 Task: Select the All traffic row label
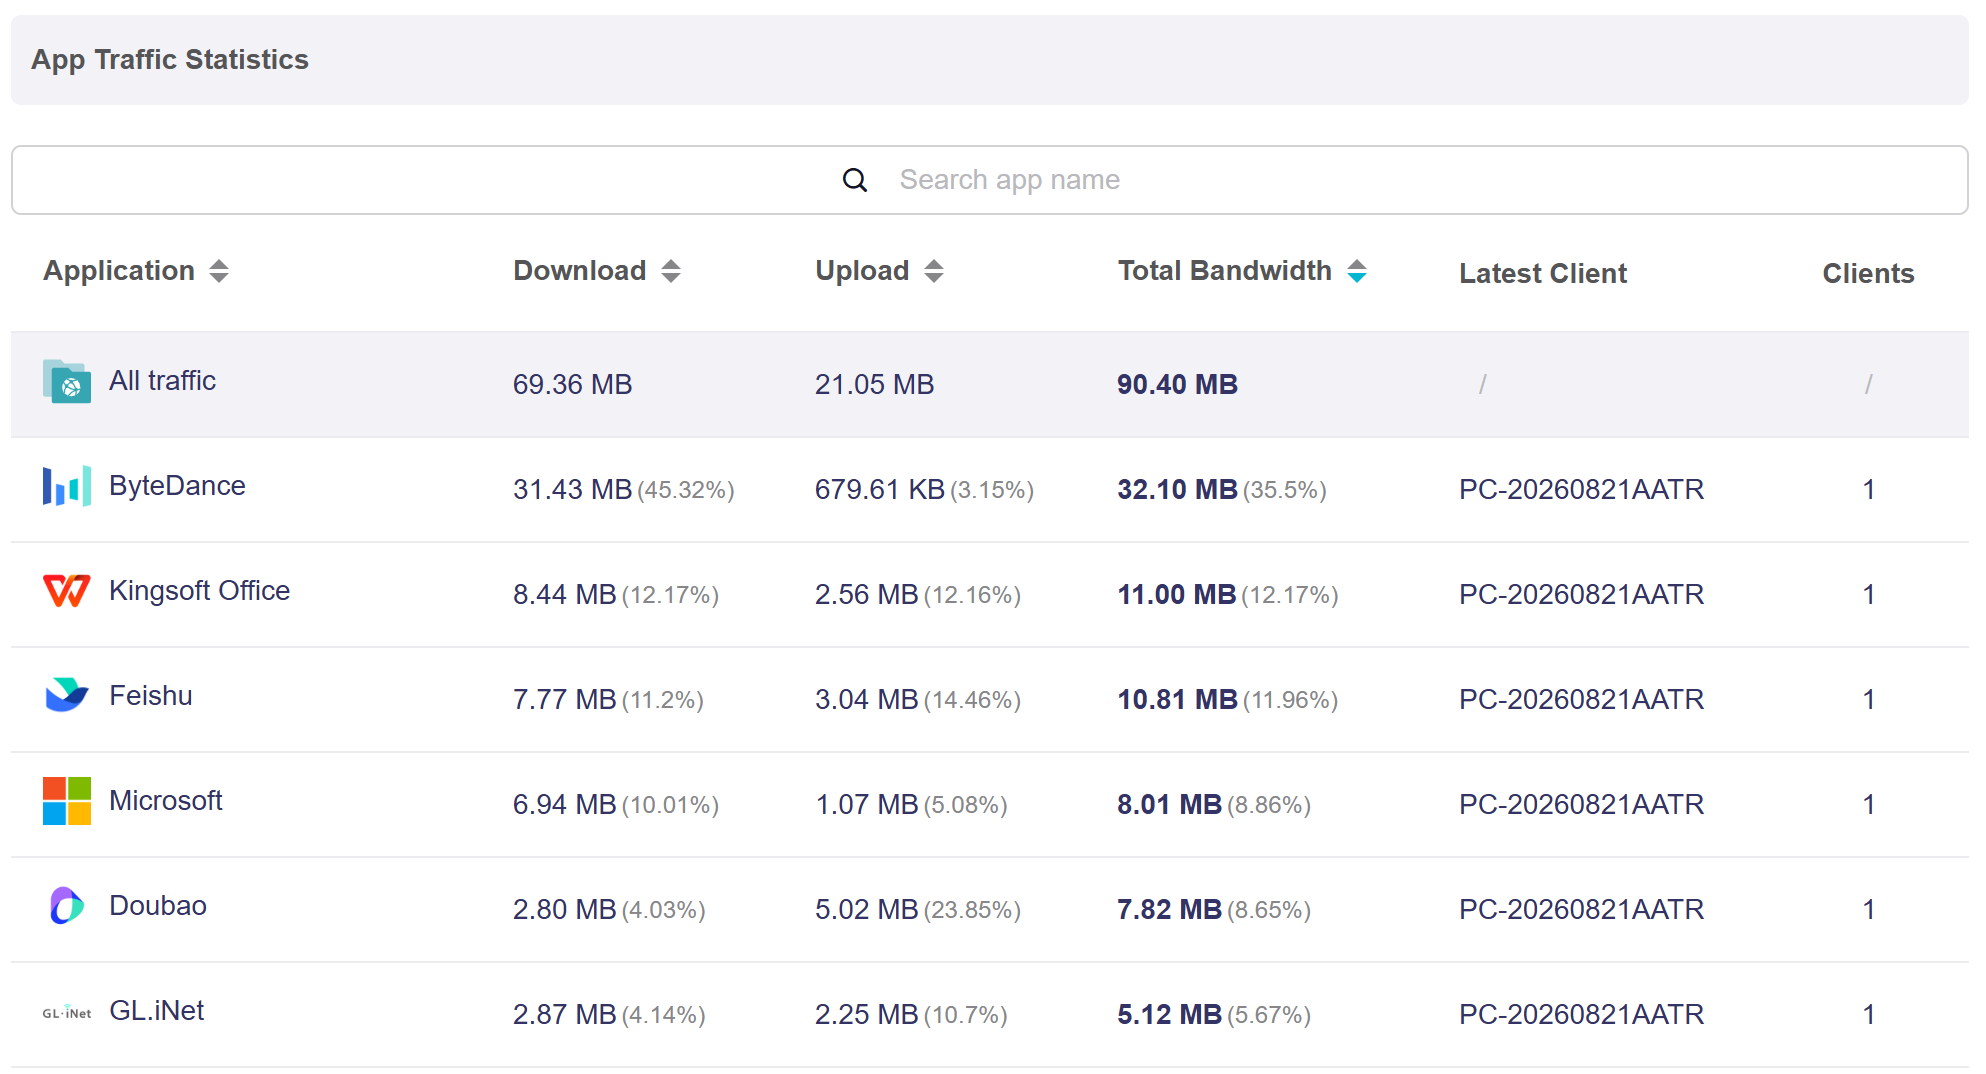pos(162,381)
